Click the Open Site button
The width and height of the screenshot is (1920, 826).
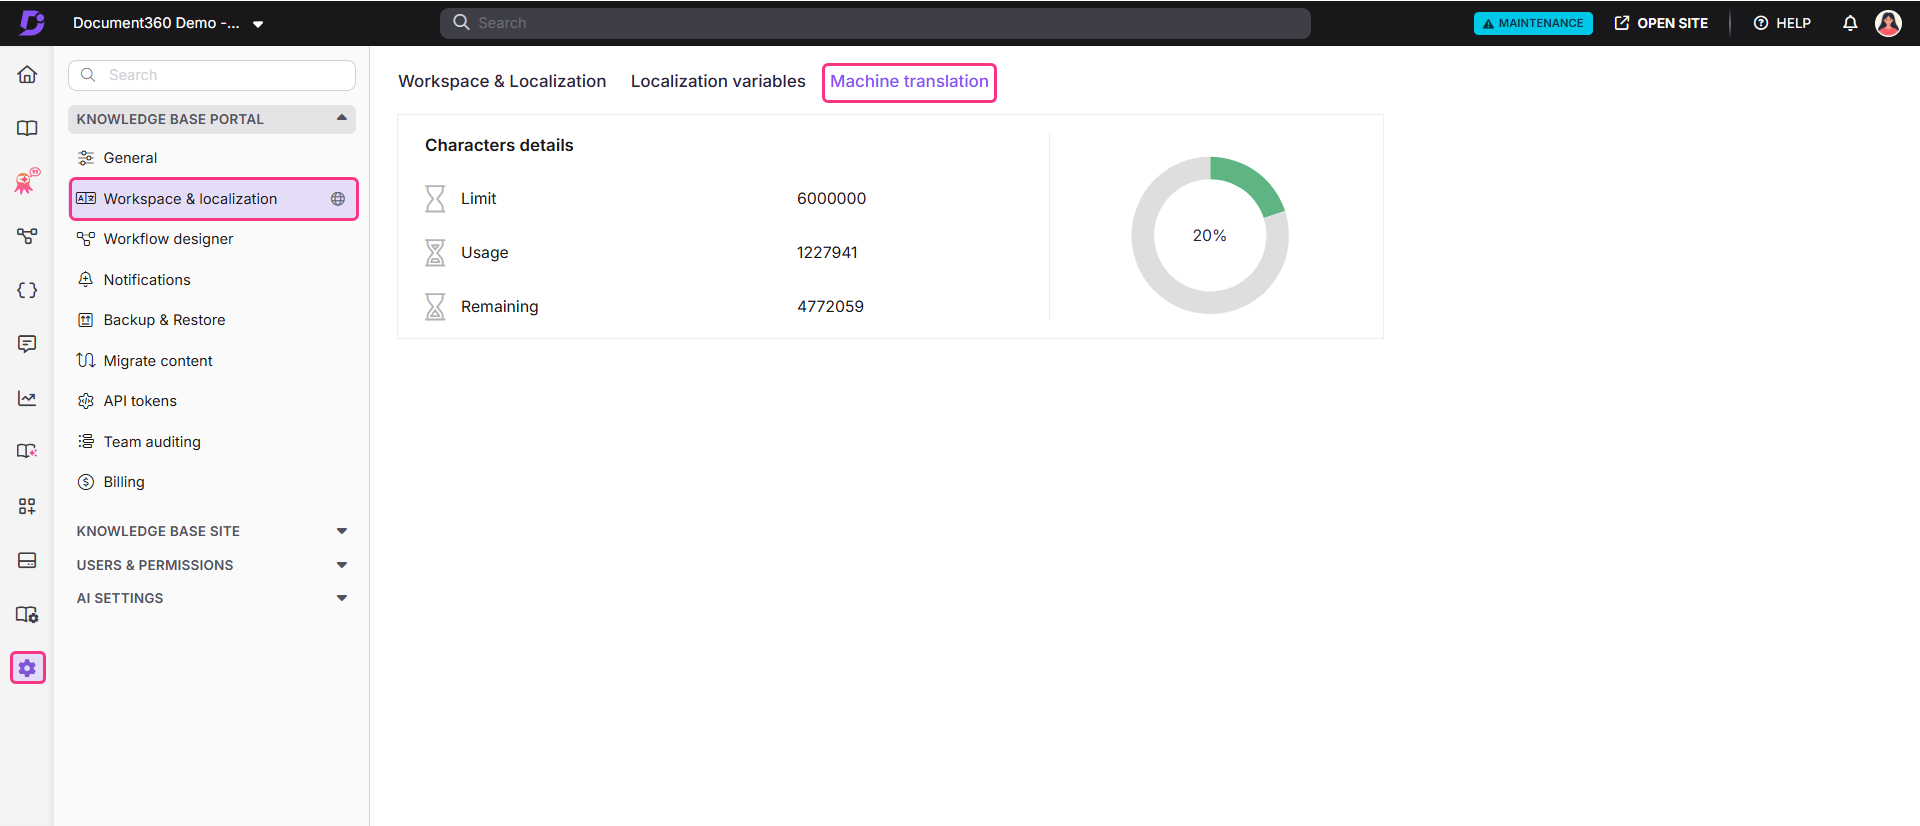[x=1661, y=23]
